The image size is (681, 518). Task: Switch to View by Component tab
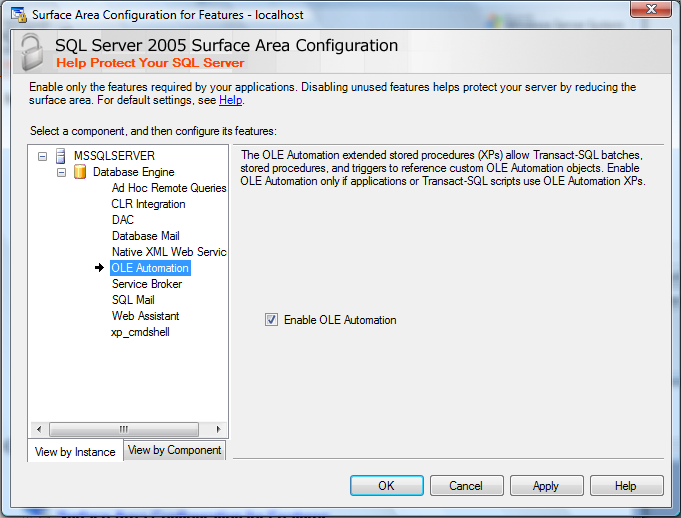(175, 450)
